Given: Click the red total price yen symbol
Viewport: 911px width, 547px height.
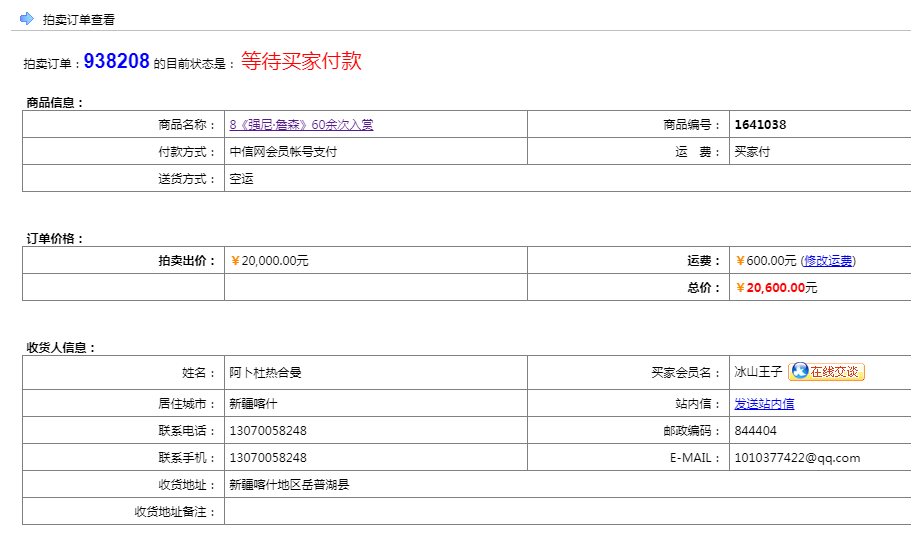Looking at the screenshot, I should (740, 288).
